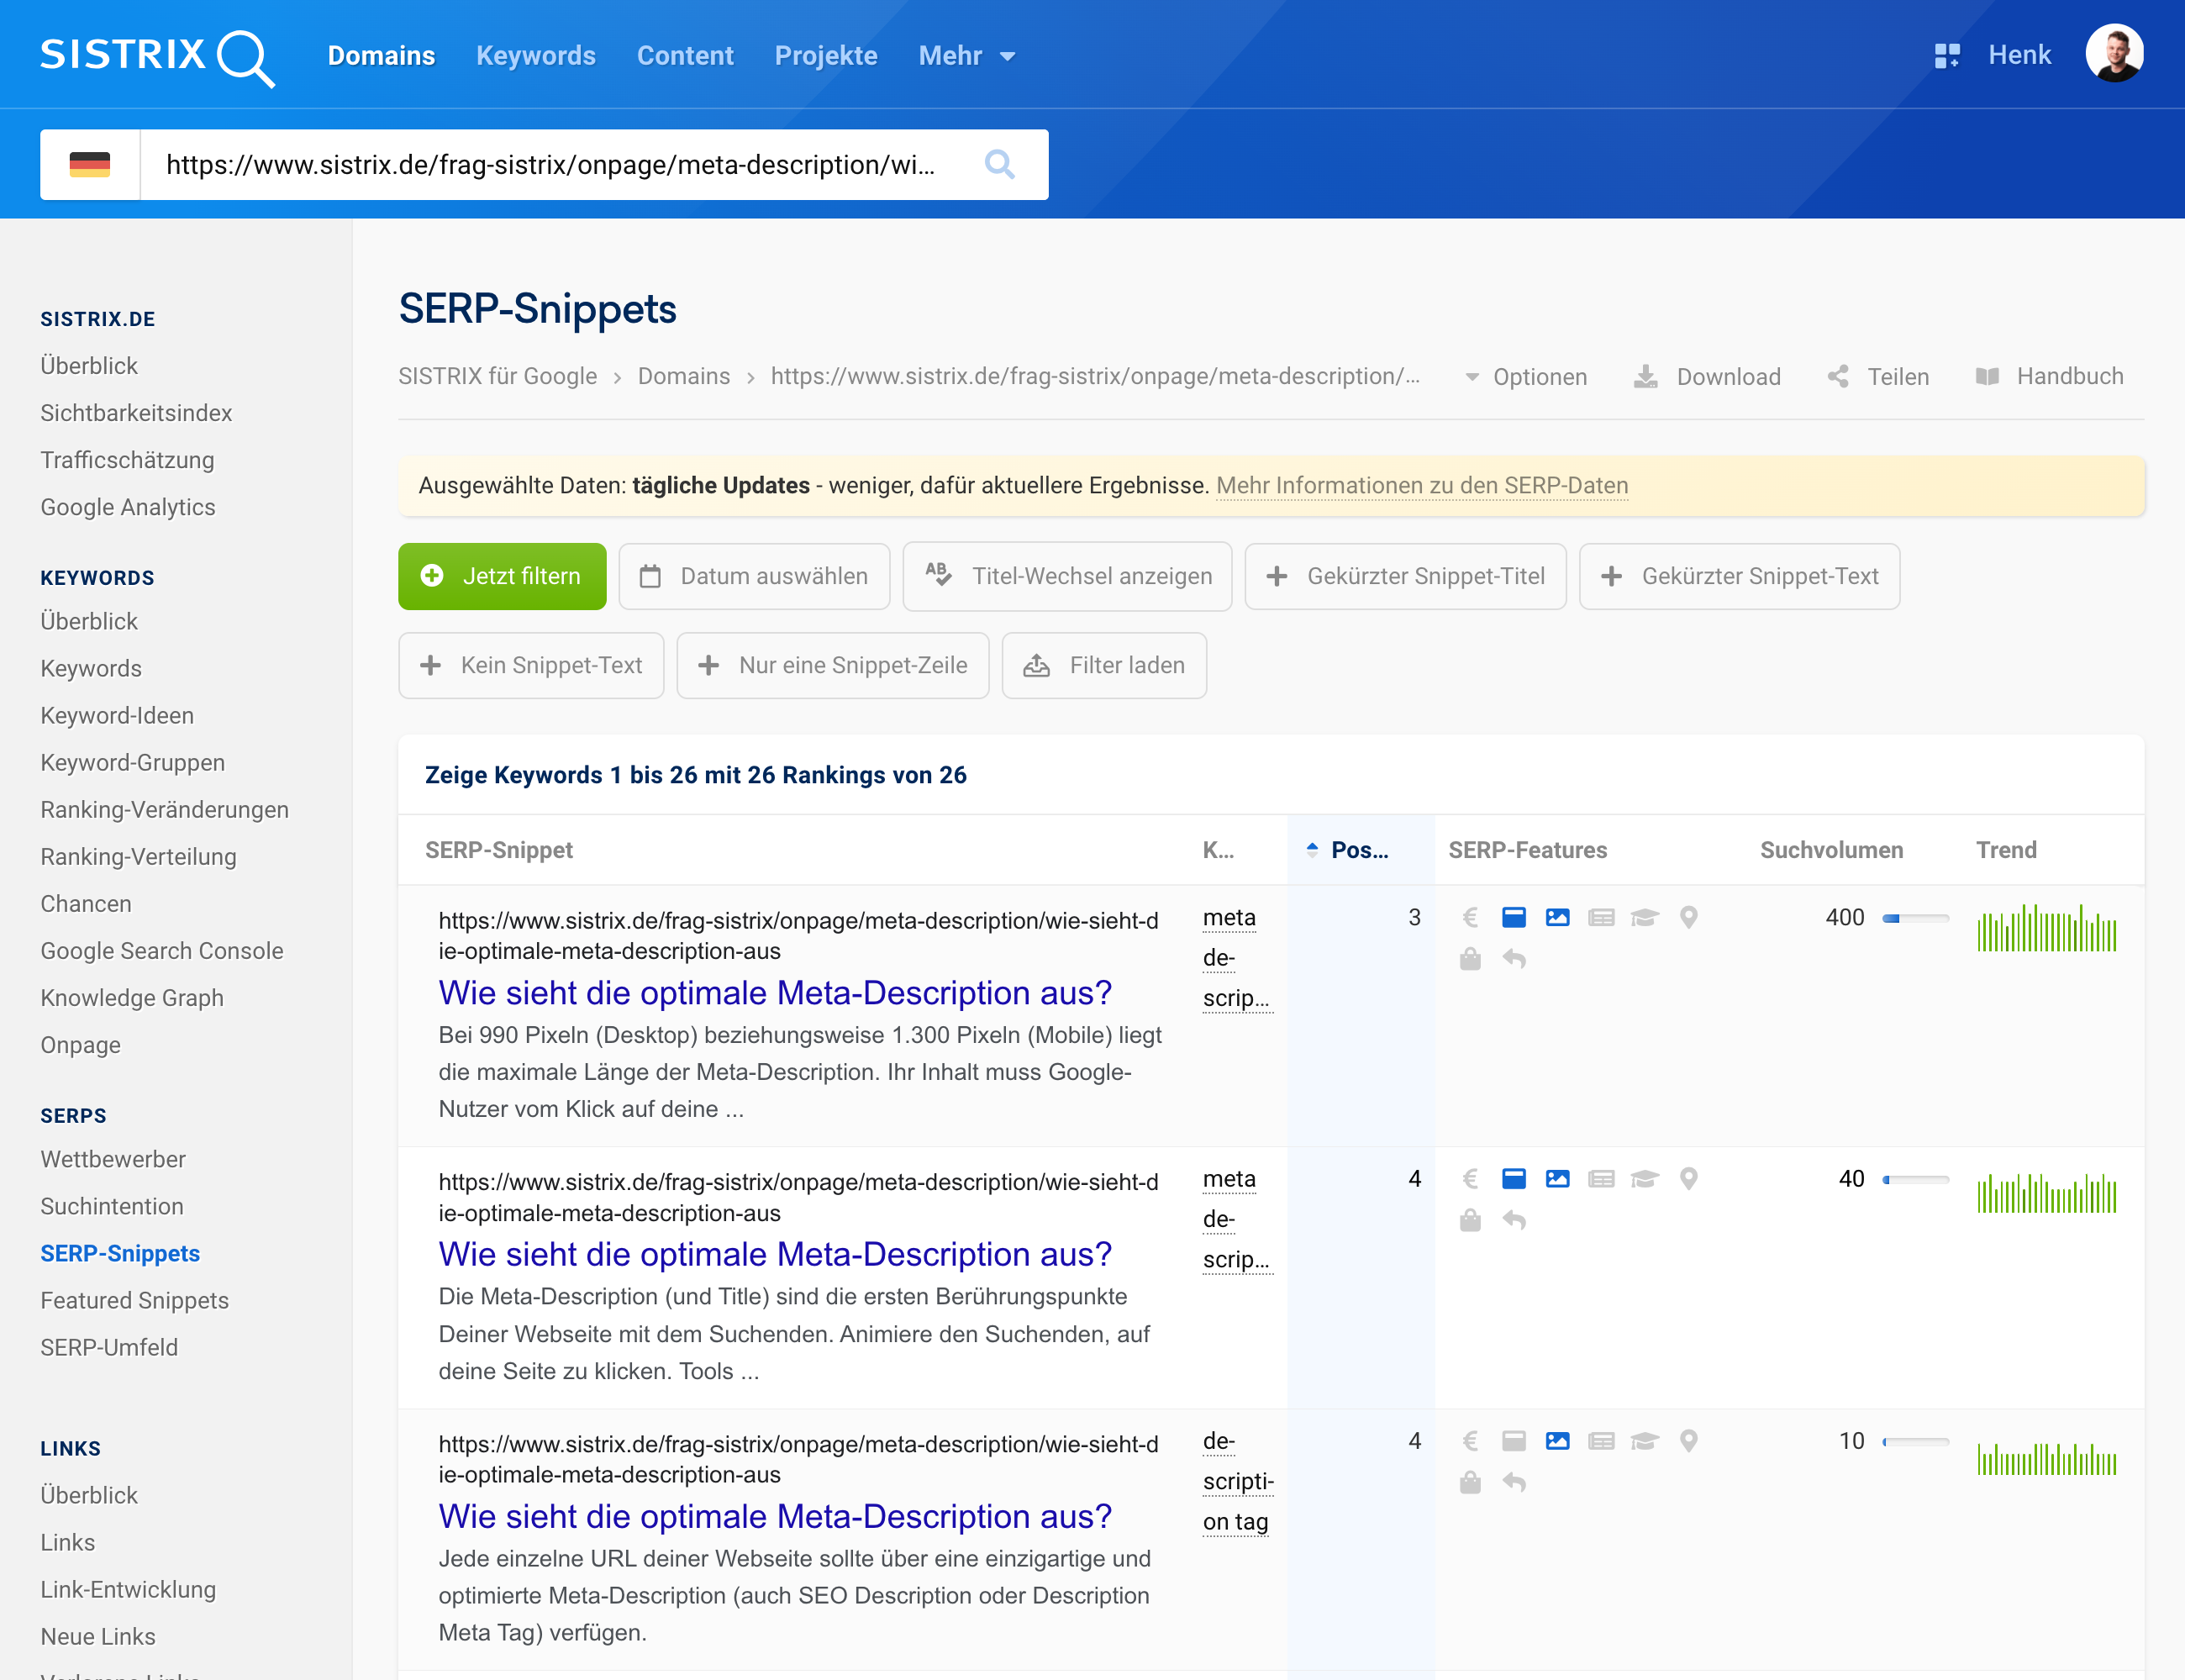Click the map pin SERP-Feature icon
Screen dimensions: 2185x1680
pos(1684,916)
